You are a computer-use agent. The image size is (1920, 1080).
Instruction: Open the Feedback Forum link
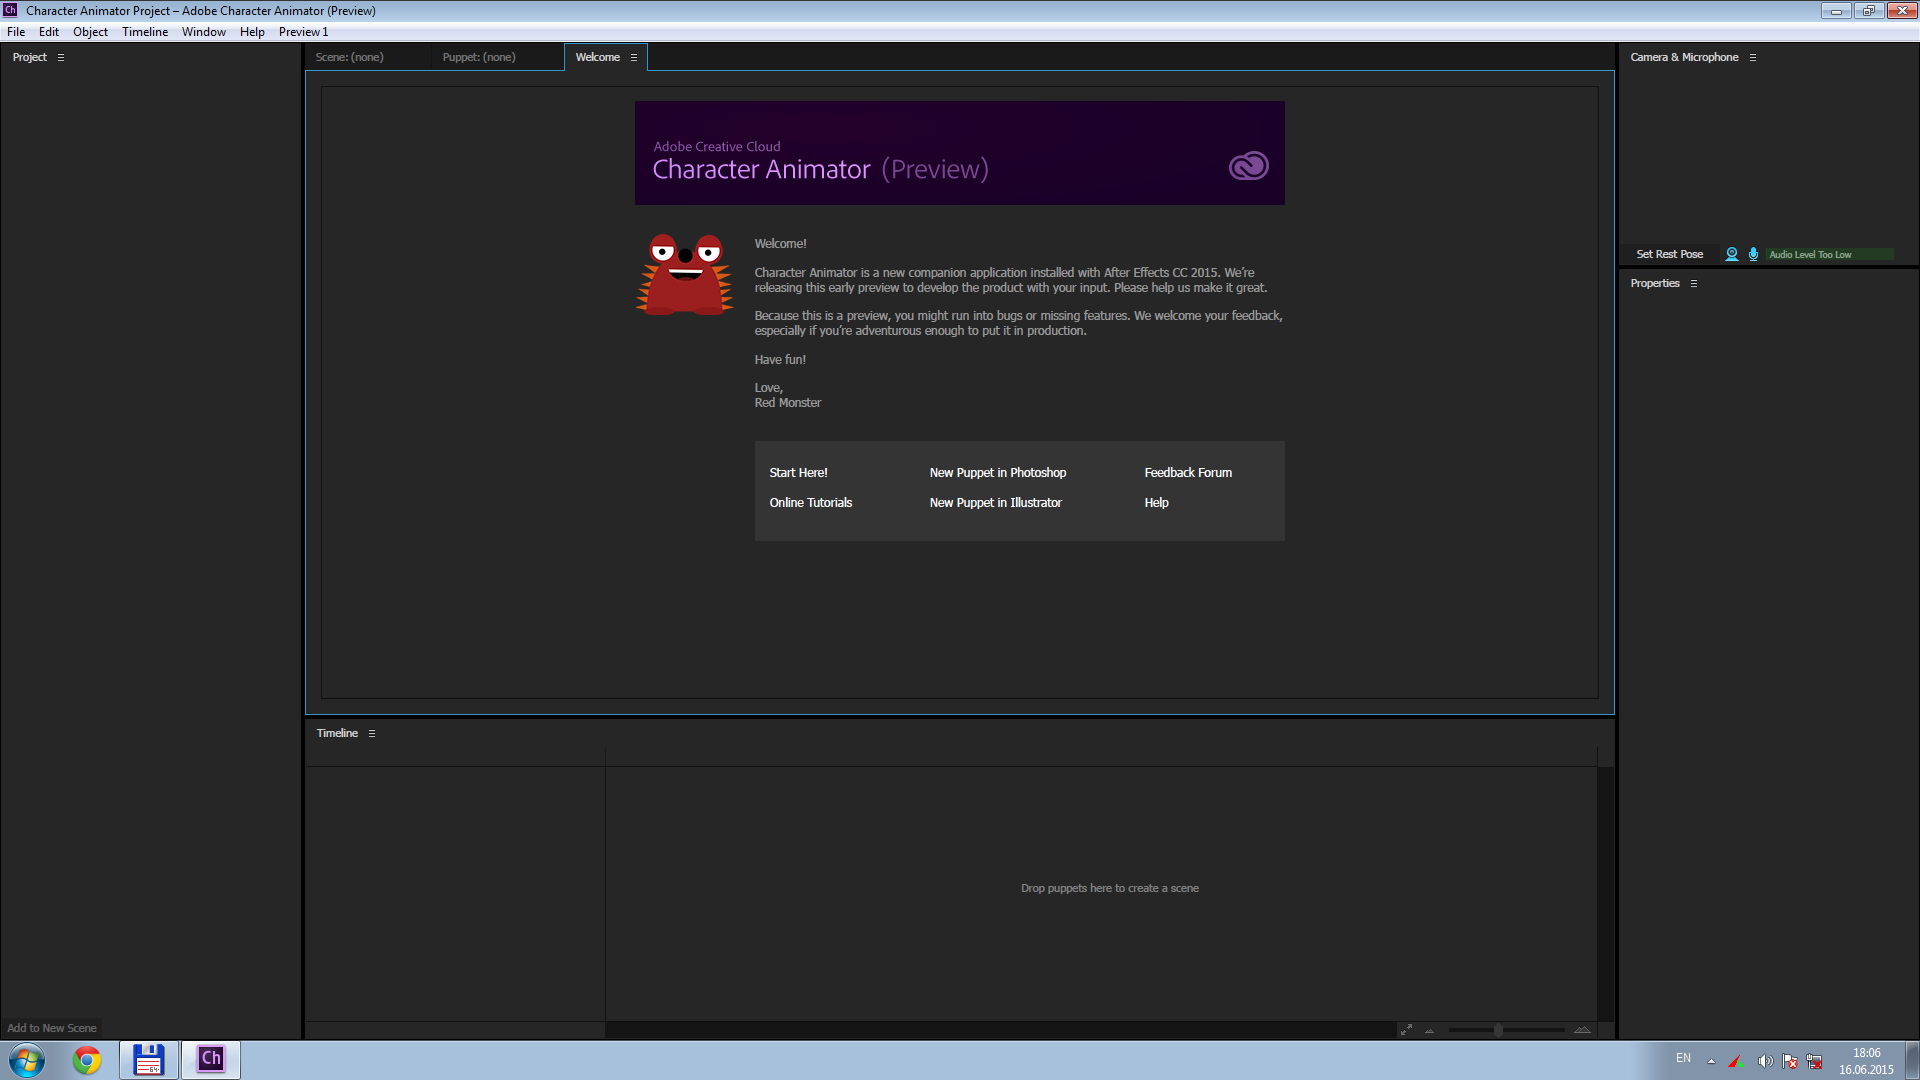pos(1188,473)
